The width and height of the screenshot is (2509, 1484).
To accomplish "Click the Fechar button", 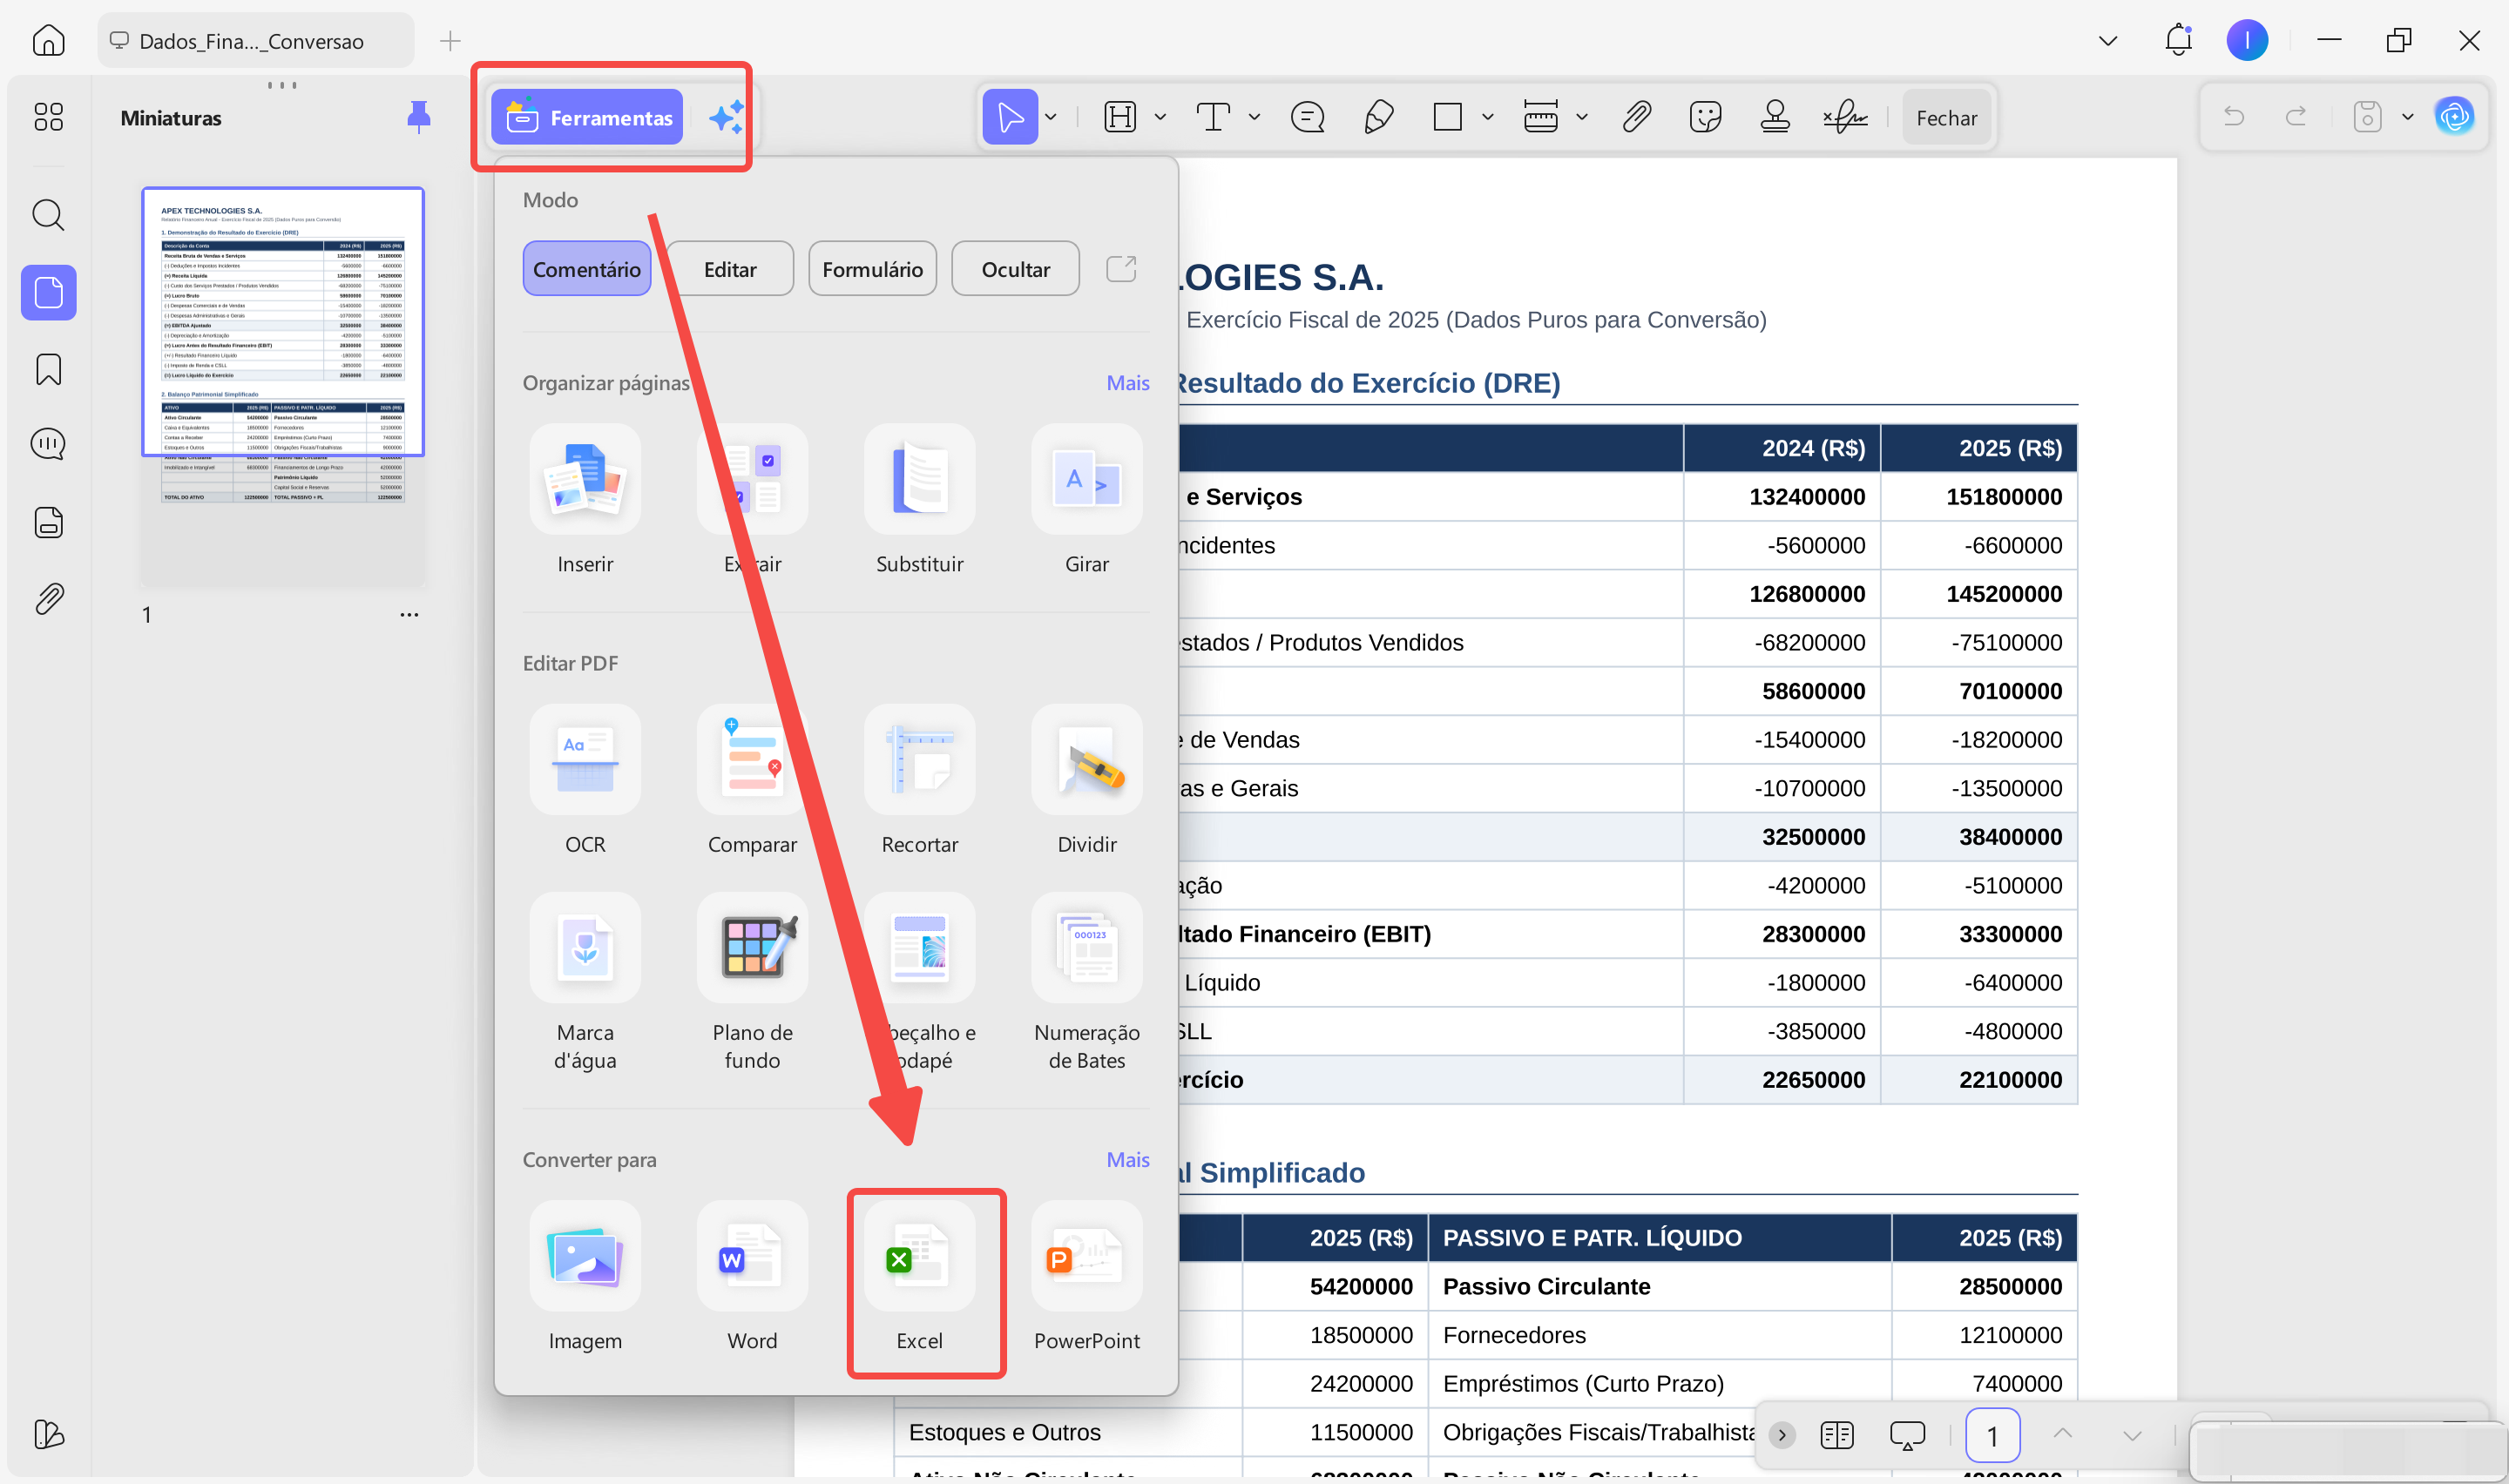I will pos(1946,117).
